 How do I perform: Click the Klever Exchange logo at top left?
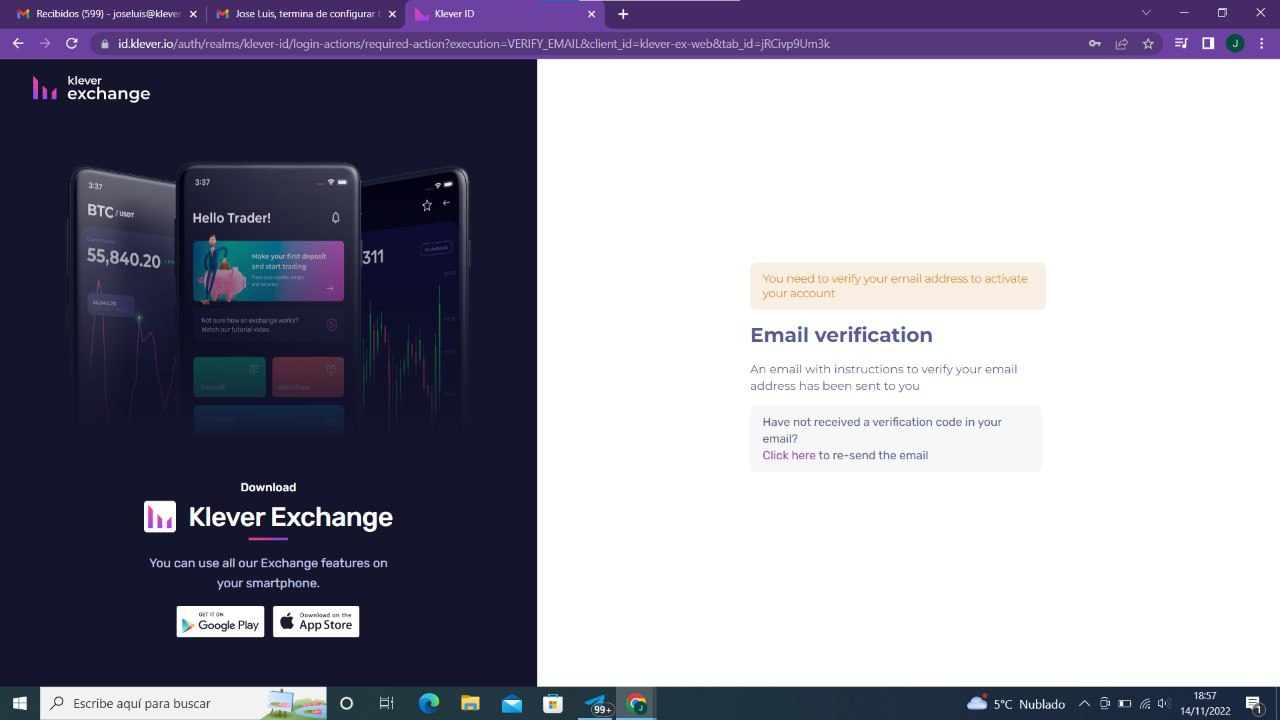91,88
